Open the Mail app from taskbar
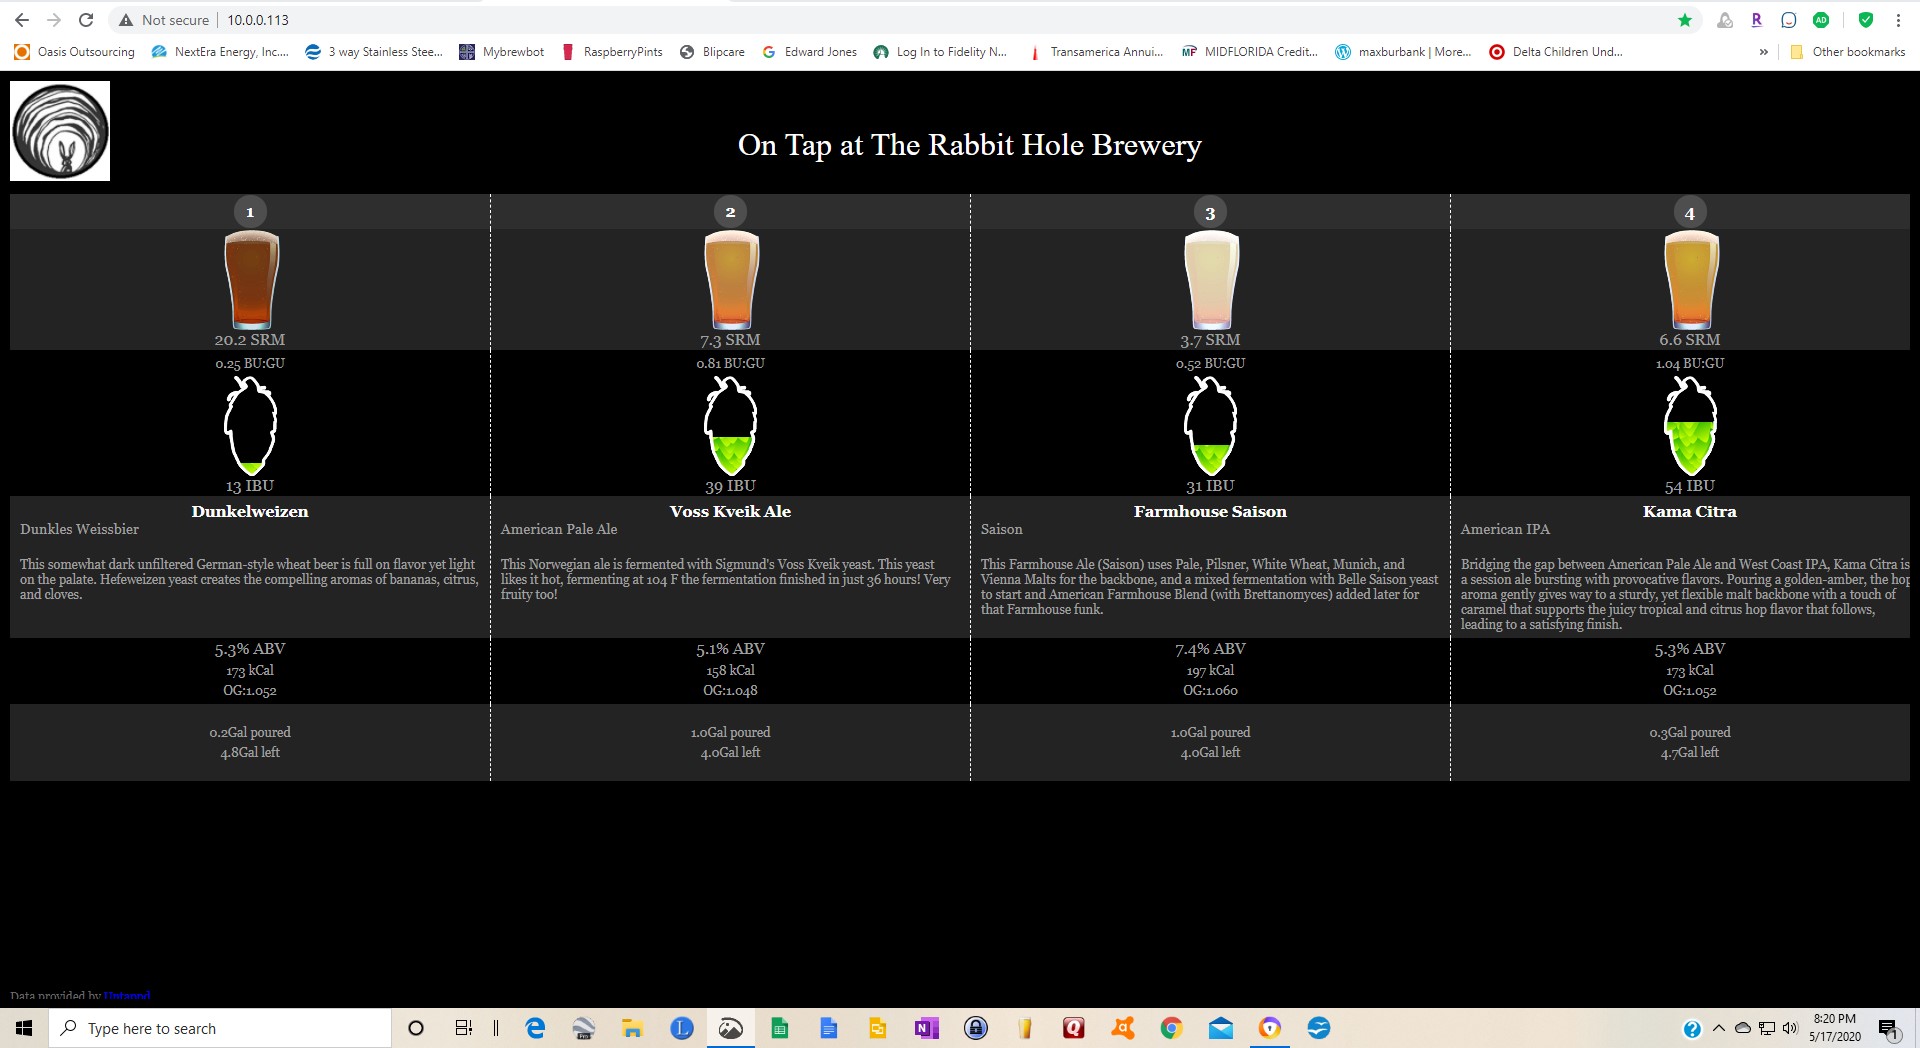1920x1048 pixels. coord(1220,1028)
